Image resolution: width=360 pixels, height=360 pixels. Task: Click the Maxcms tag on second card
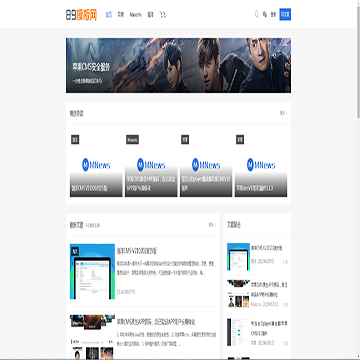132,140
